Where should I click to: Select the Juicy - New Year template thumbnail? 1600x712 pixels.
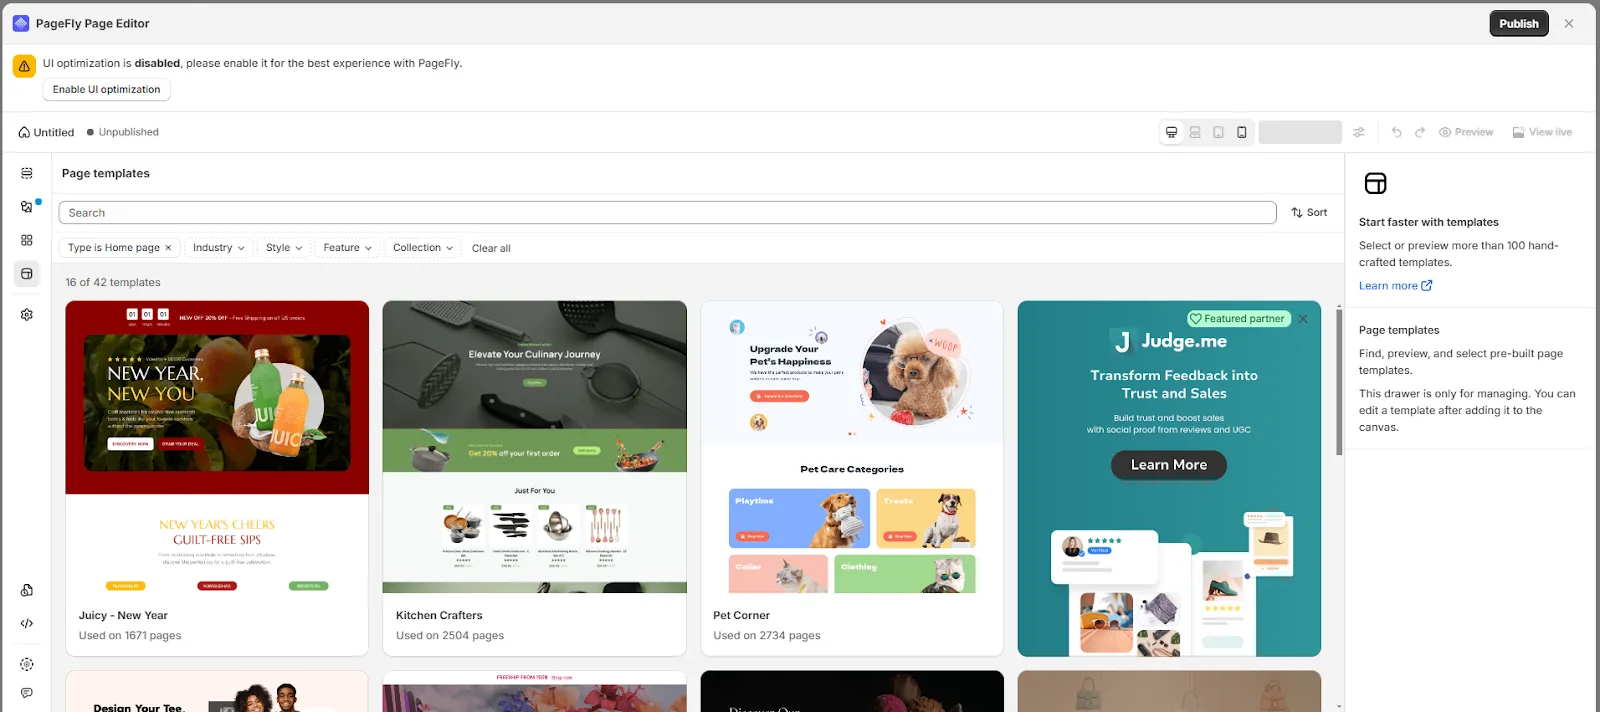click(x=217, y=447)
